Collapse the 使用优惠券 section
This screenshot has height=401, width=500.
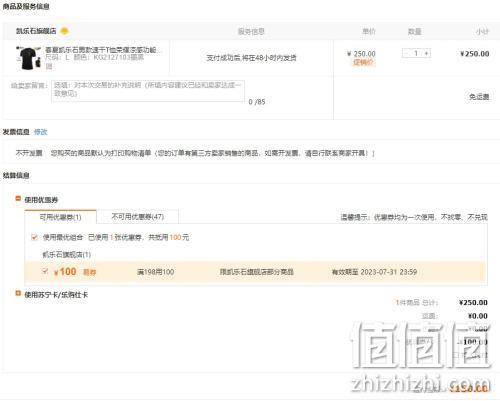click(x=18, y=199)
